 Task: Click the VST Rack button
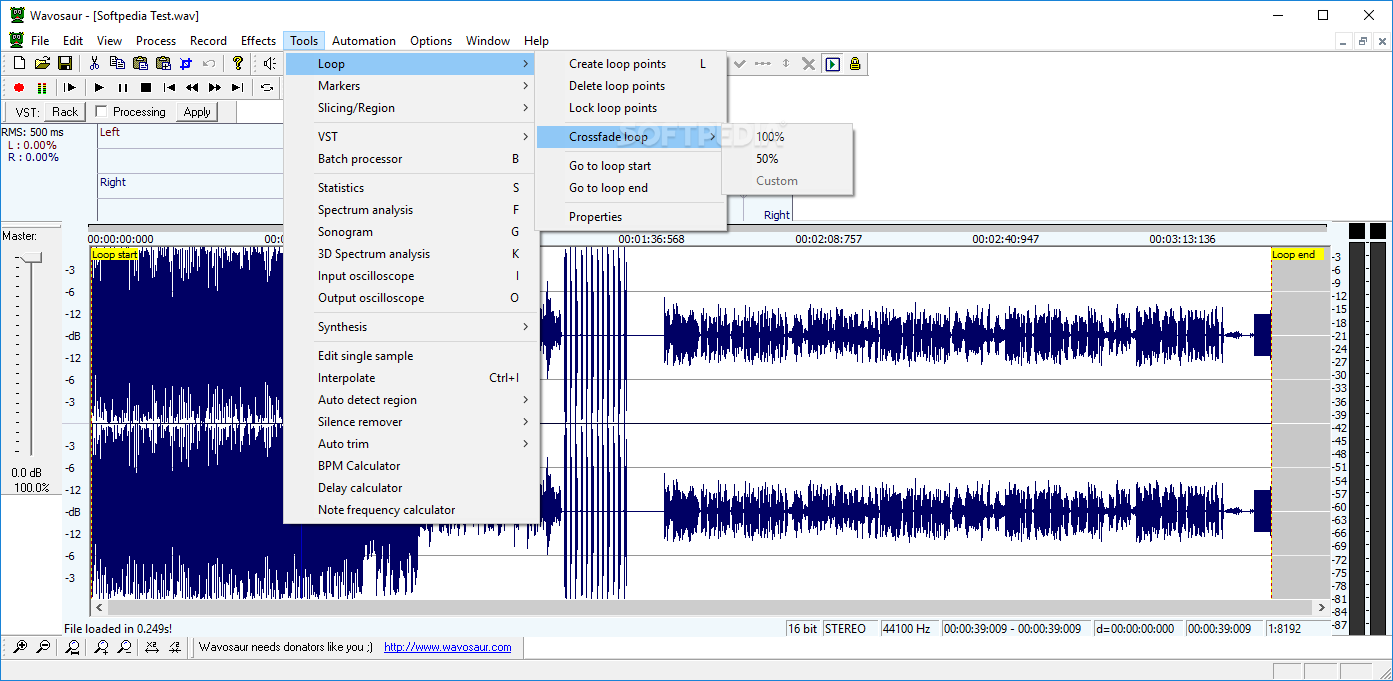65,112
